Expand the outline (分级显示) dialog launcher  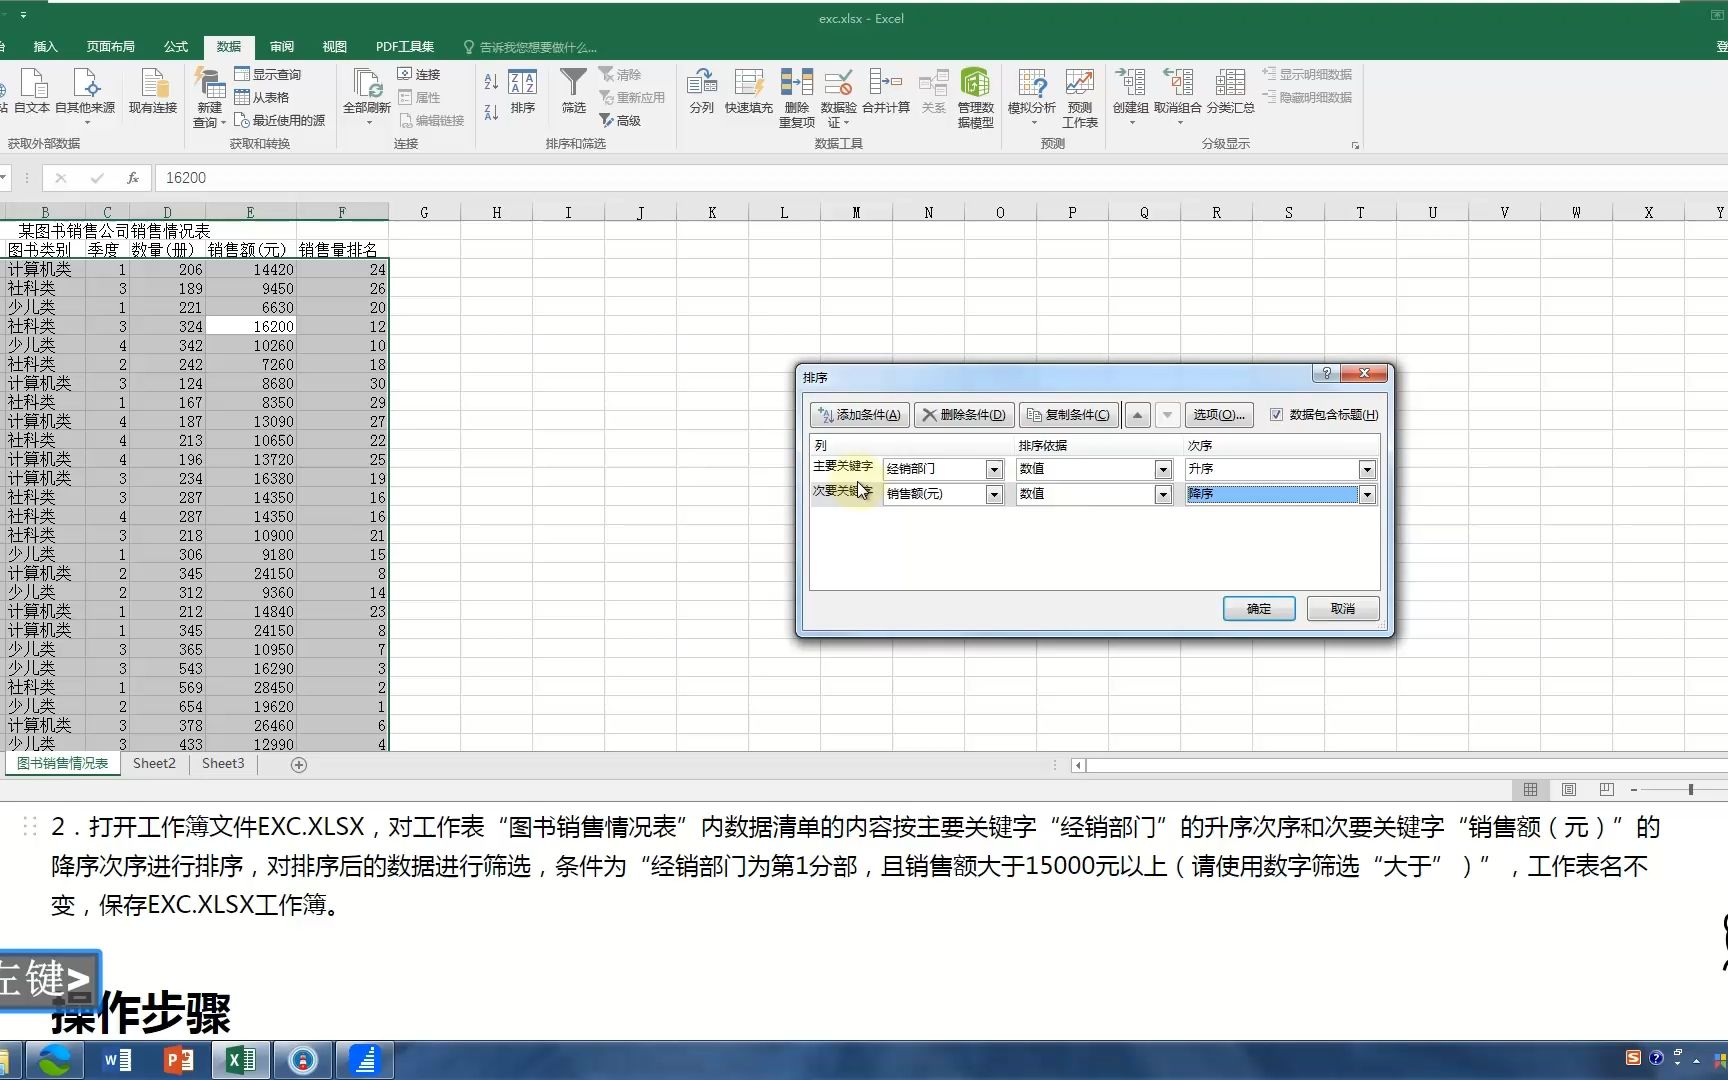coord(1355,146)
